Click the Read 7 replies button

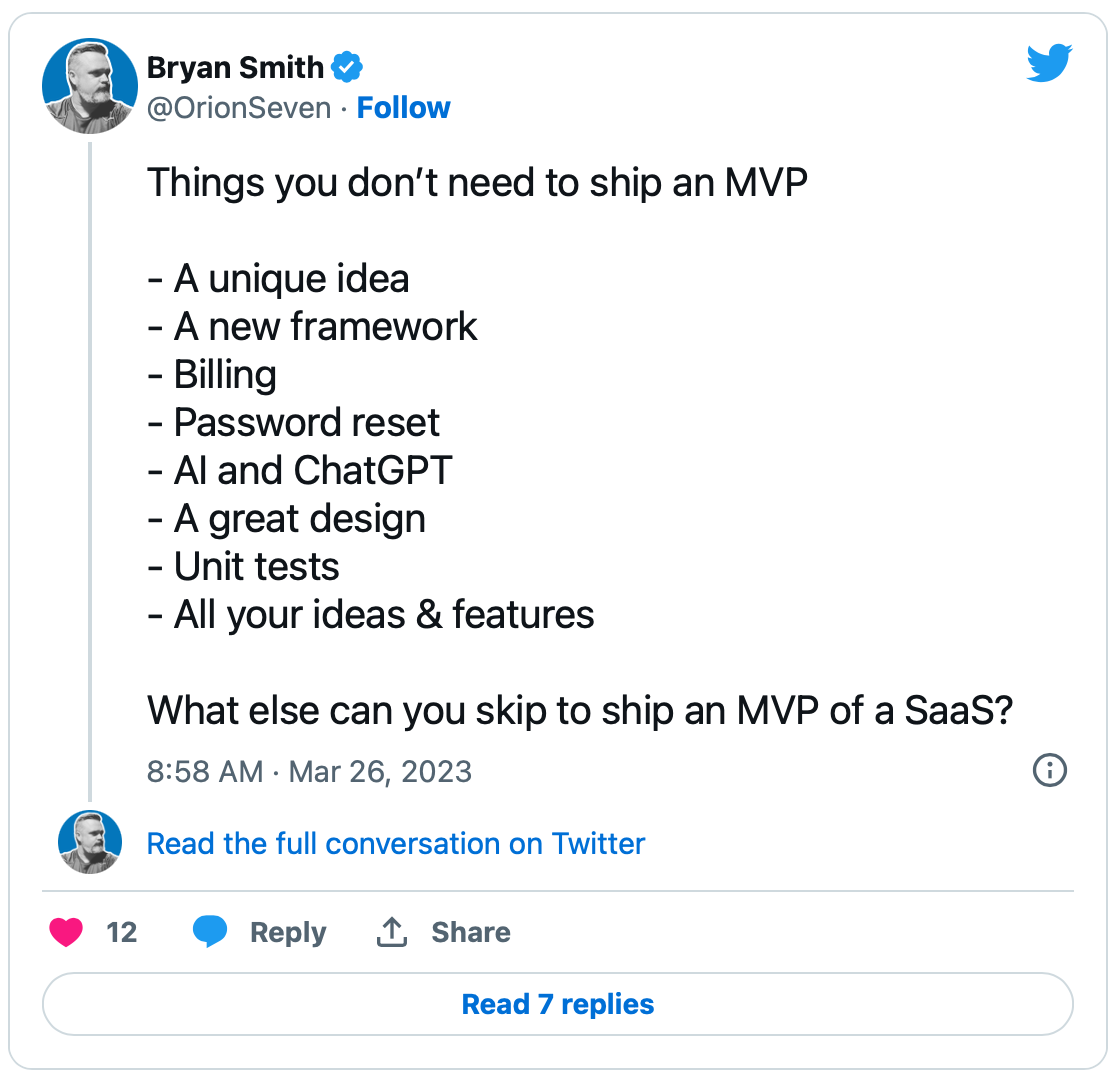[558, 1004]
